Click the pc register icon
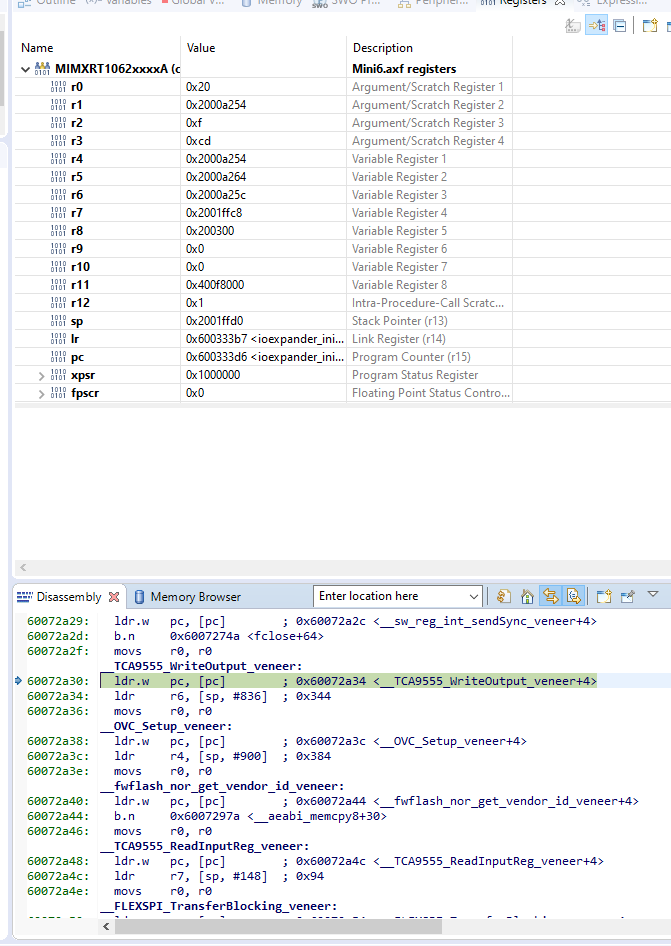This screenshot has height=946, width=671. pyautogui.click(x=59, y=357)
